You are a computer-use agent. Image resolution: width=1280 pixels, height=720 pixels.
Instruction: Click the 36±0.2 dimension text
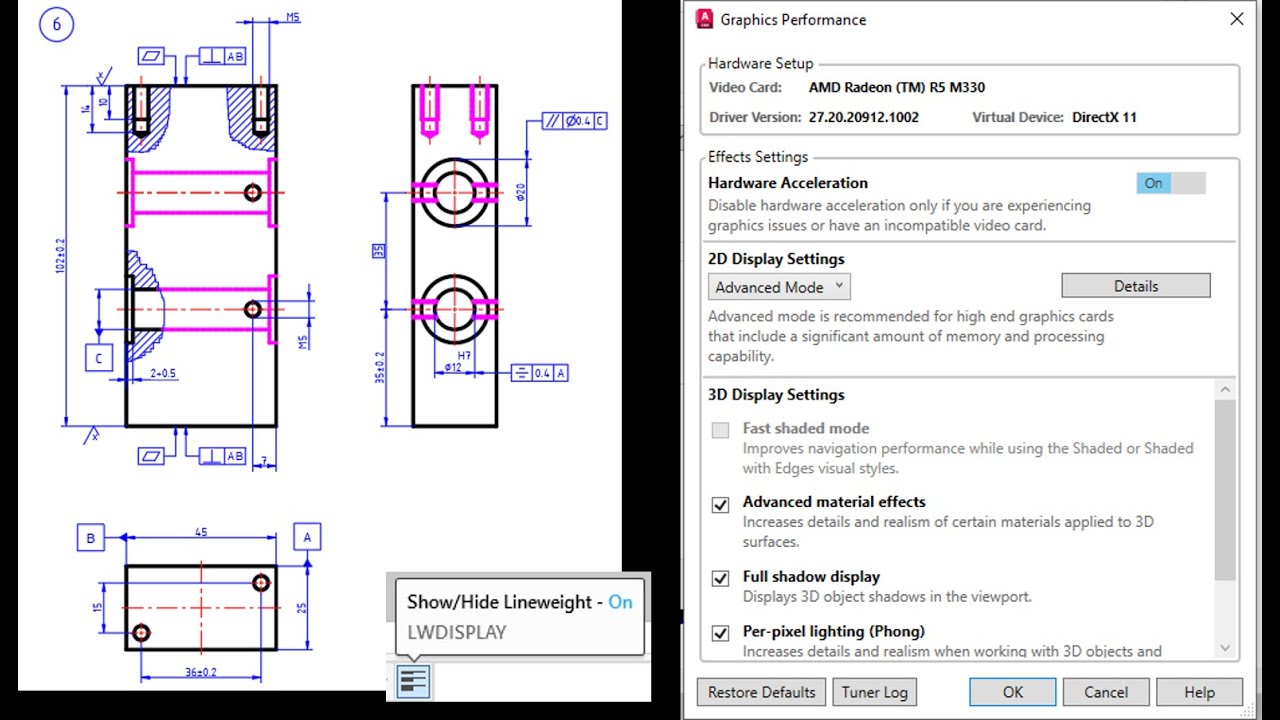pyautogui.click(x=200, y=673)
